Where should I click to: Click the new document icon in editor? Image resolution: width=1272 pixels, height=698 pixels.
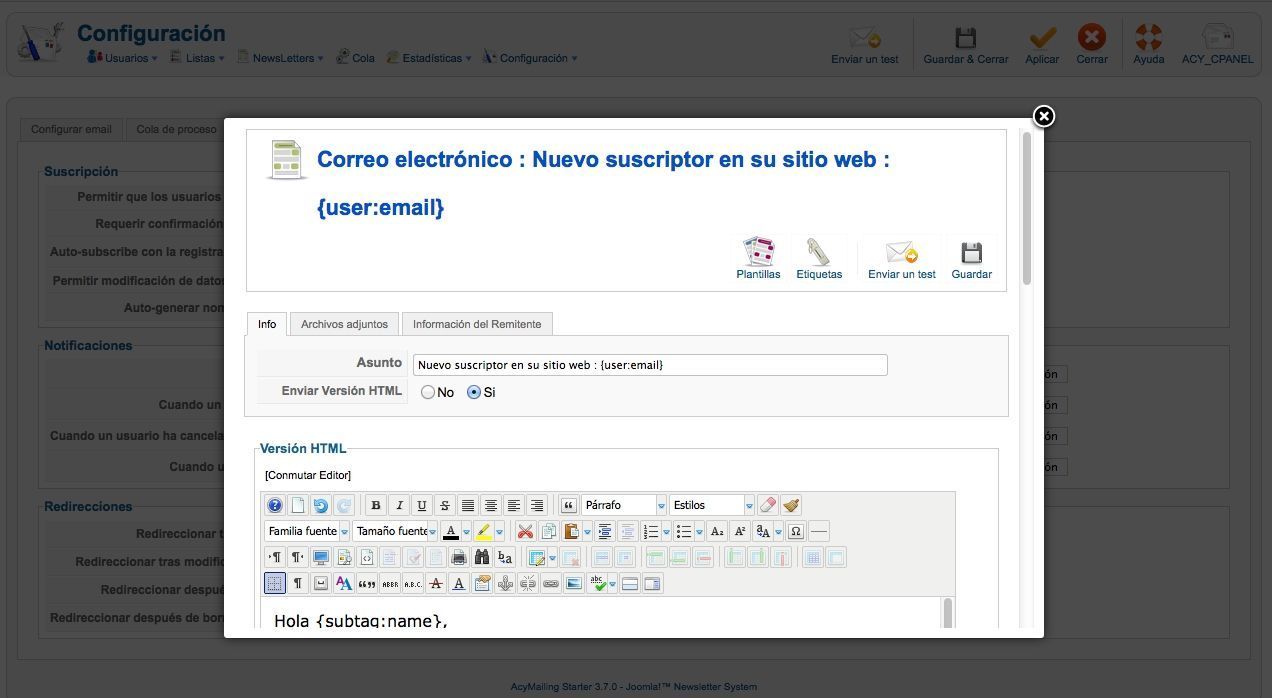pos(298,505)
